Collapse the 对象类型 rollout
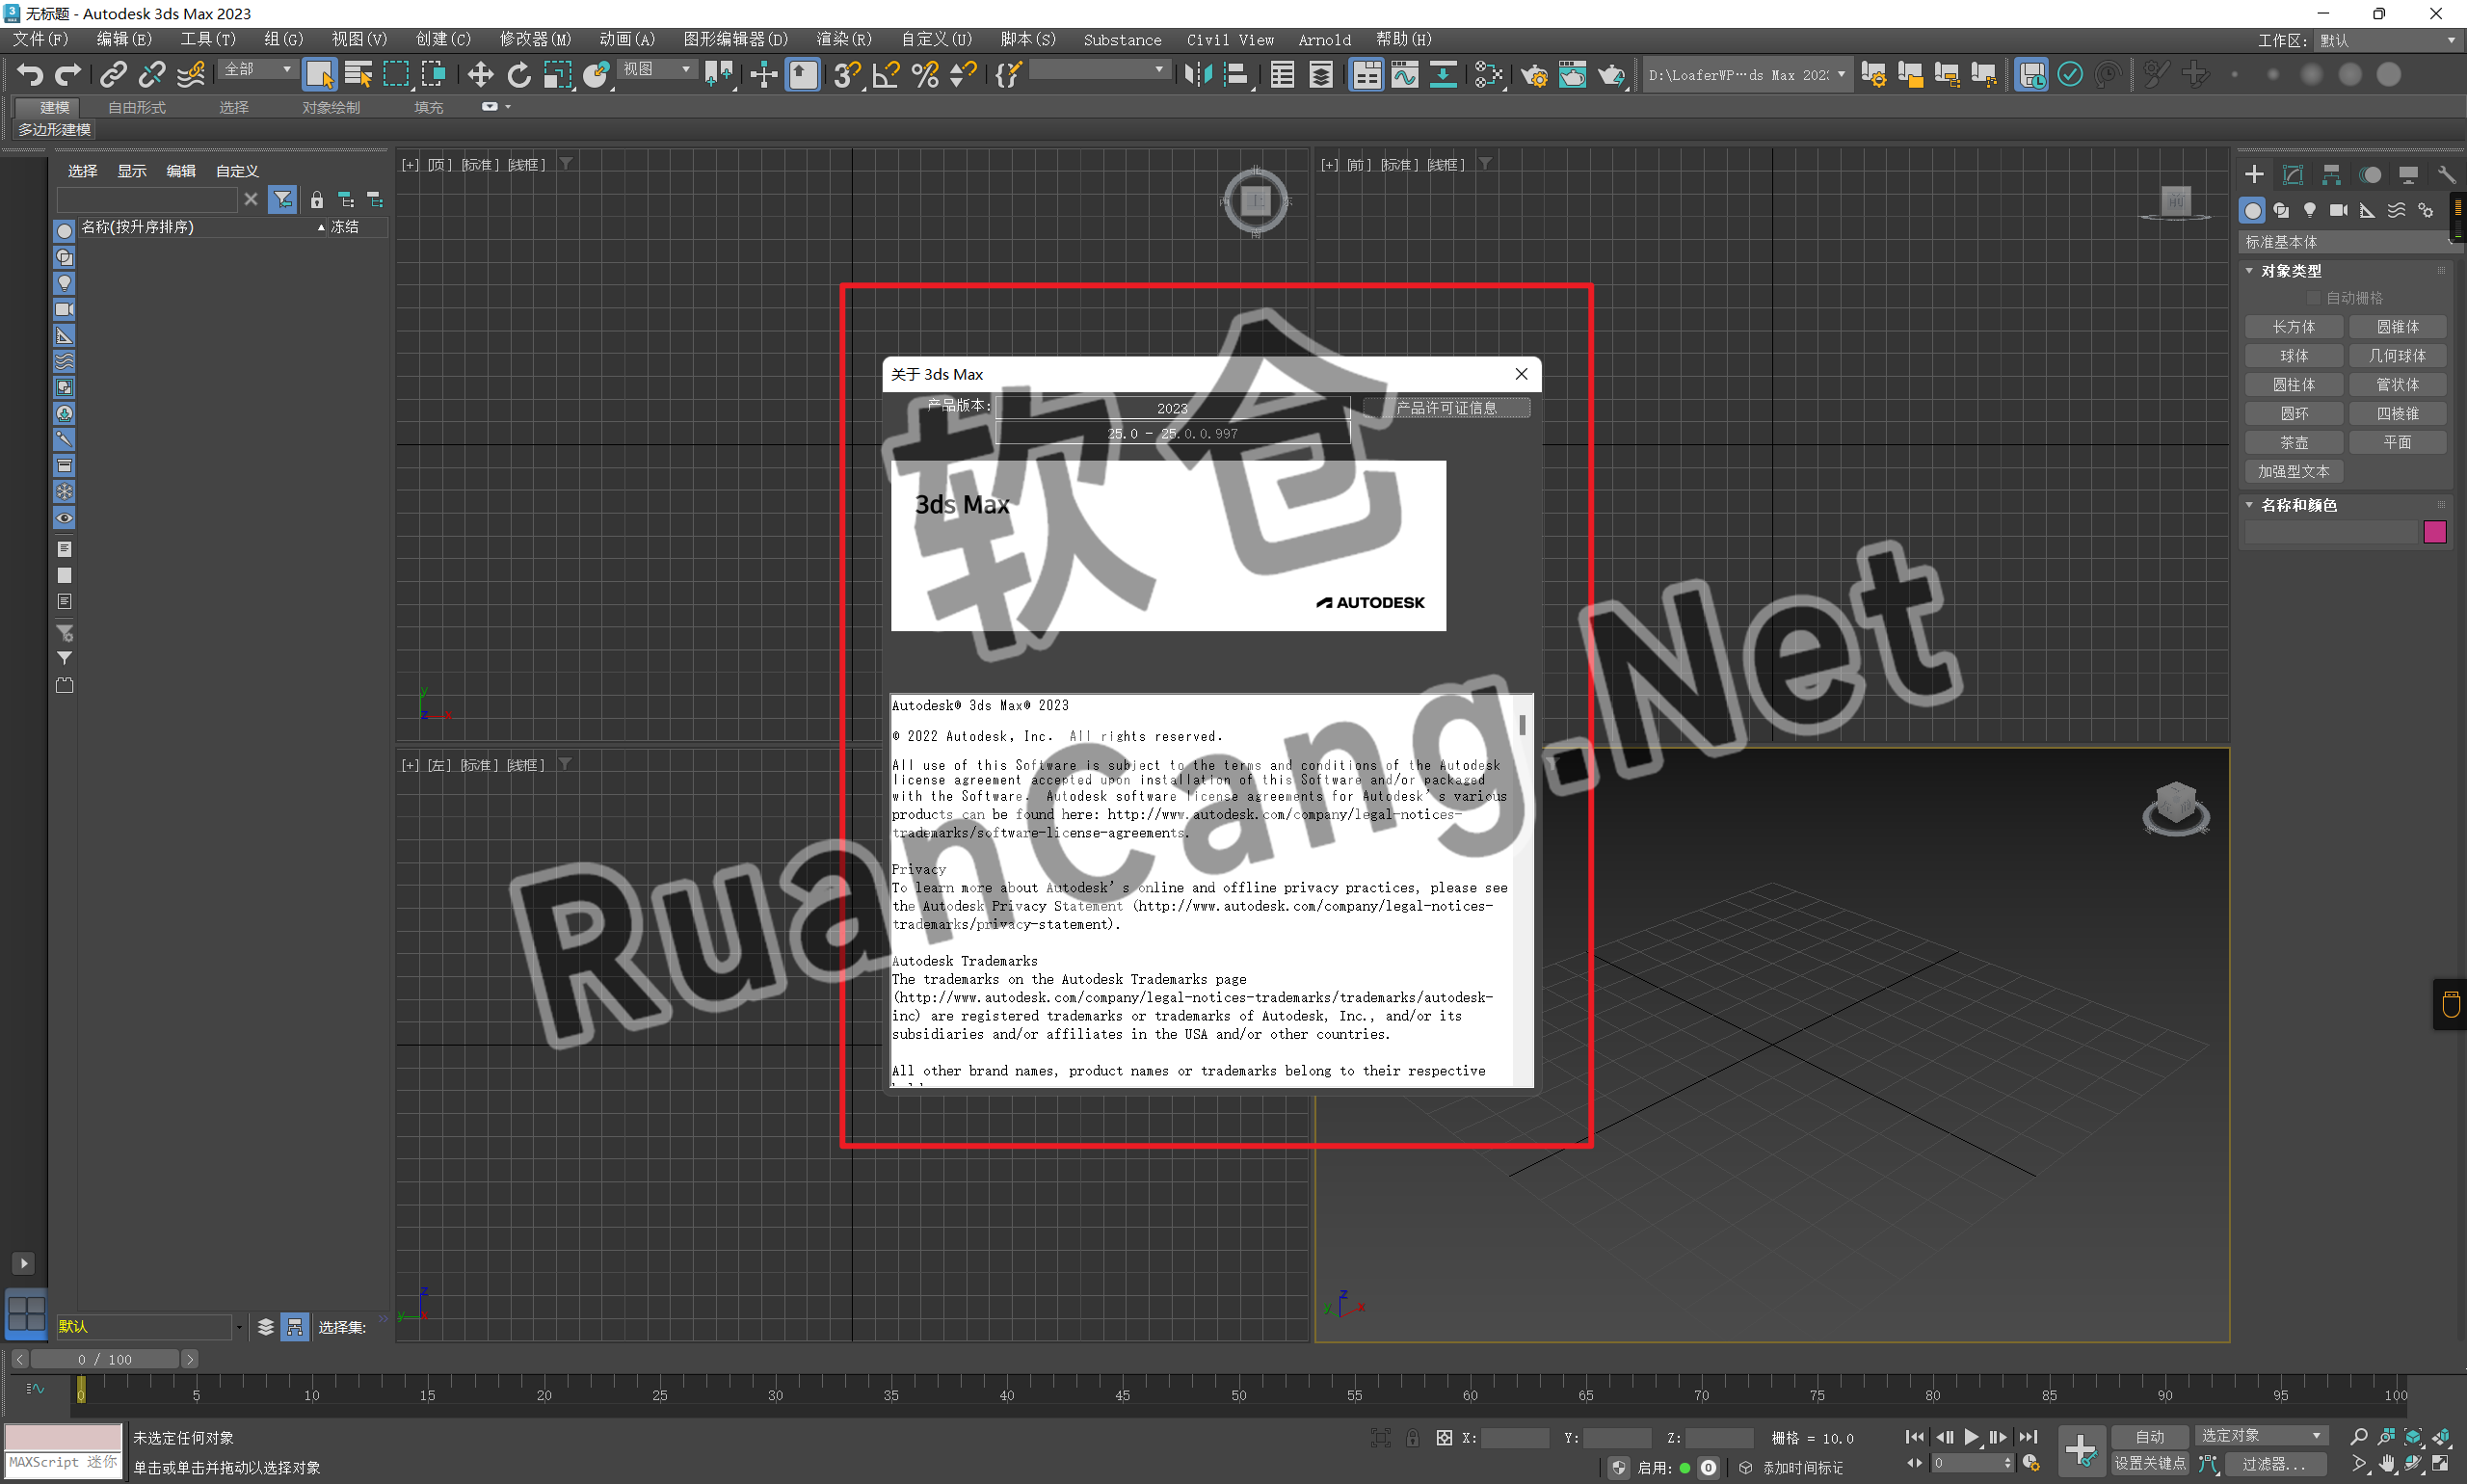2467x1484 pixels. 2290,271
